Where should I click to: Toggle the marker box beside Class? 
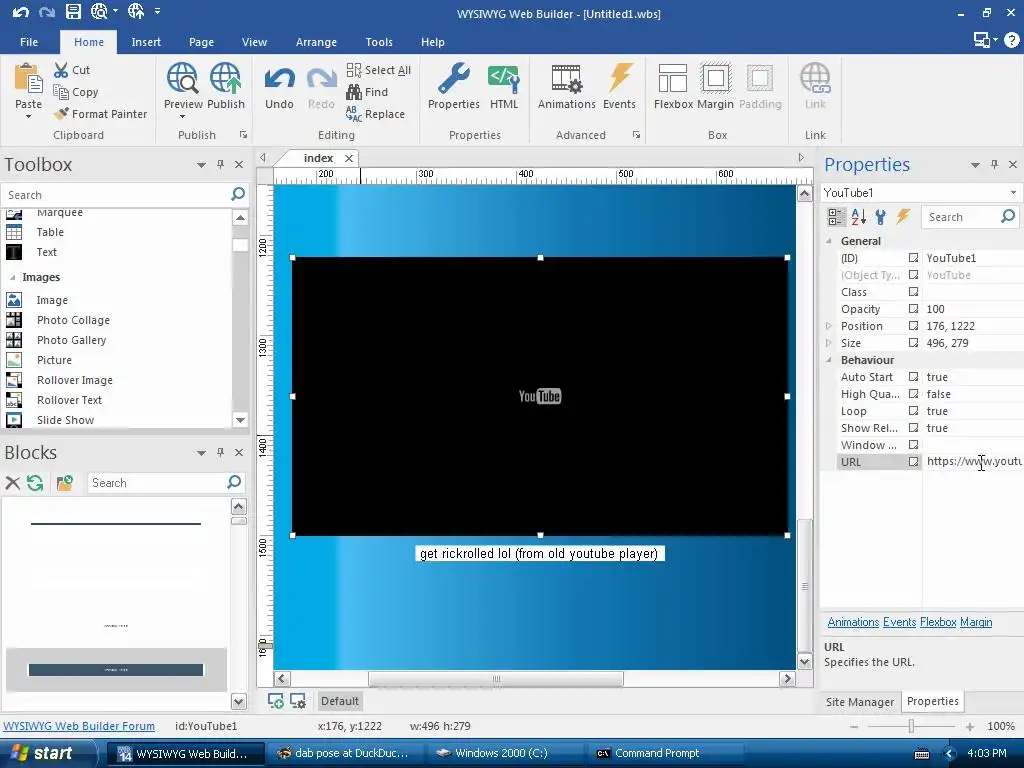[x=913, y=292]
